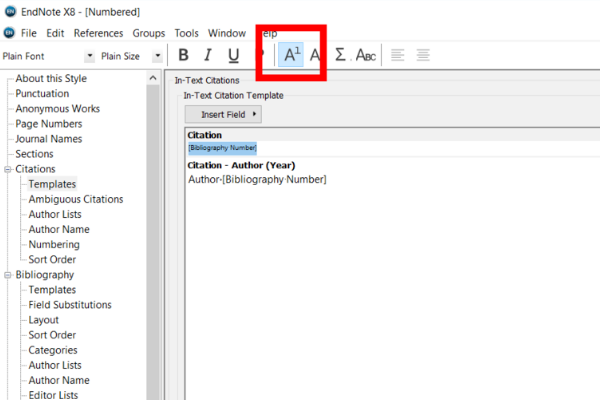Select Templates under Bibliography

52,290
